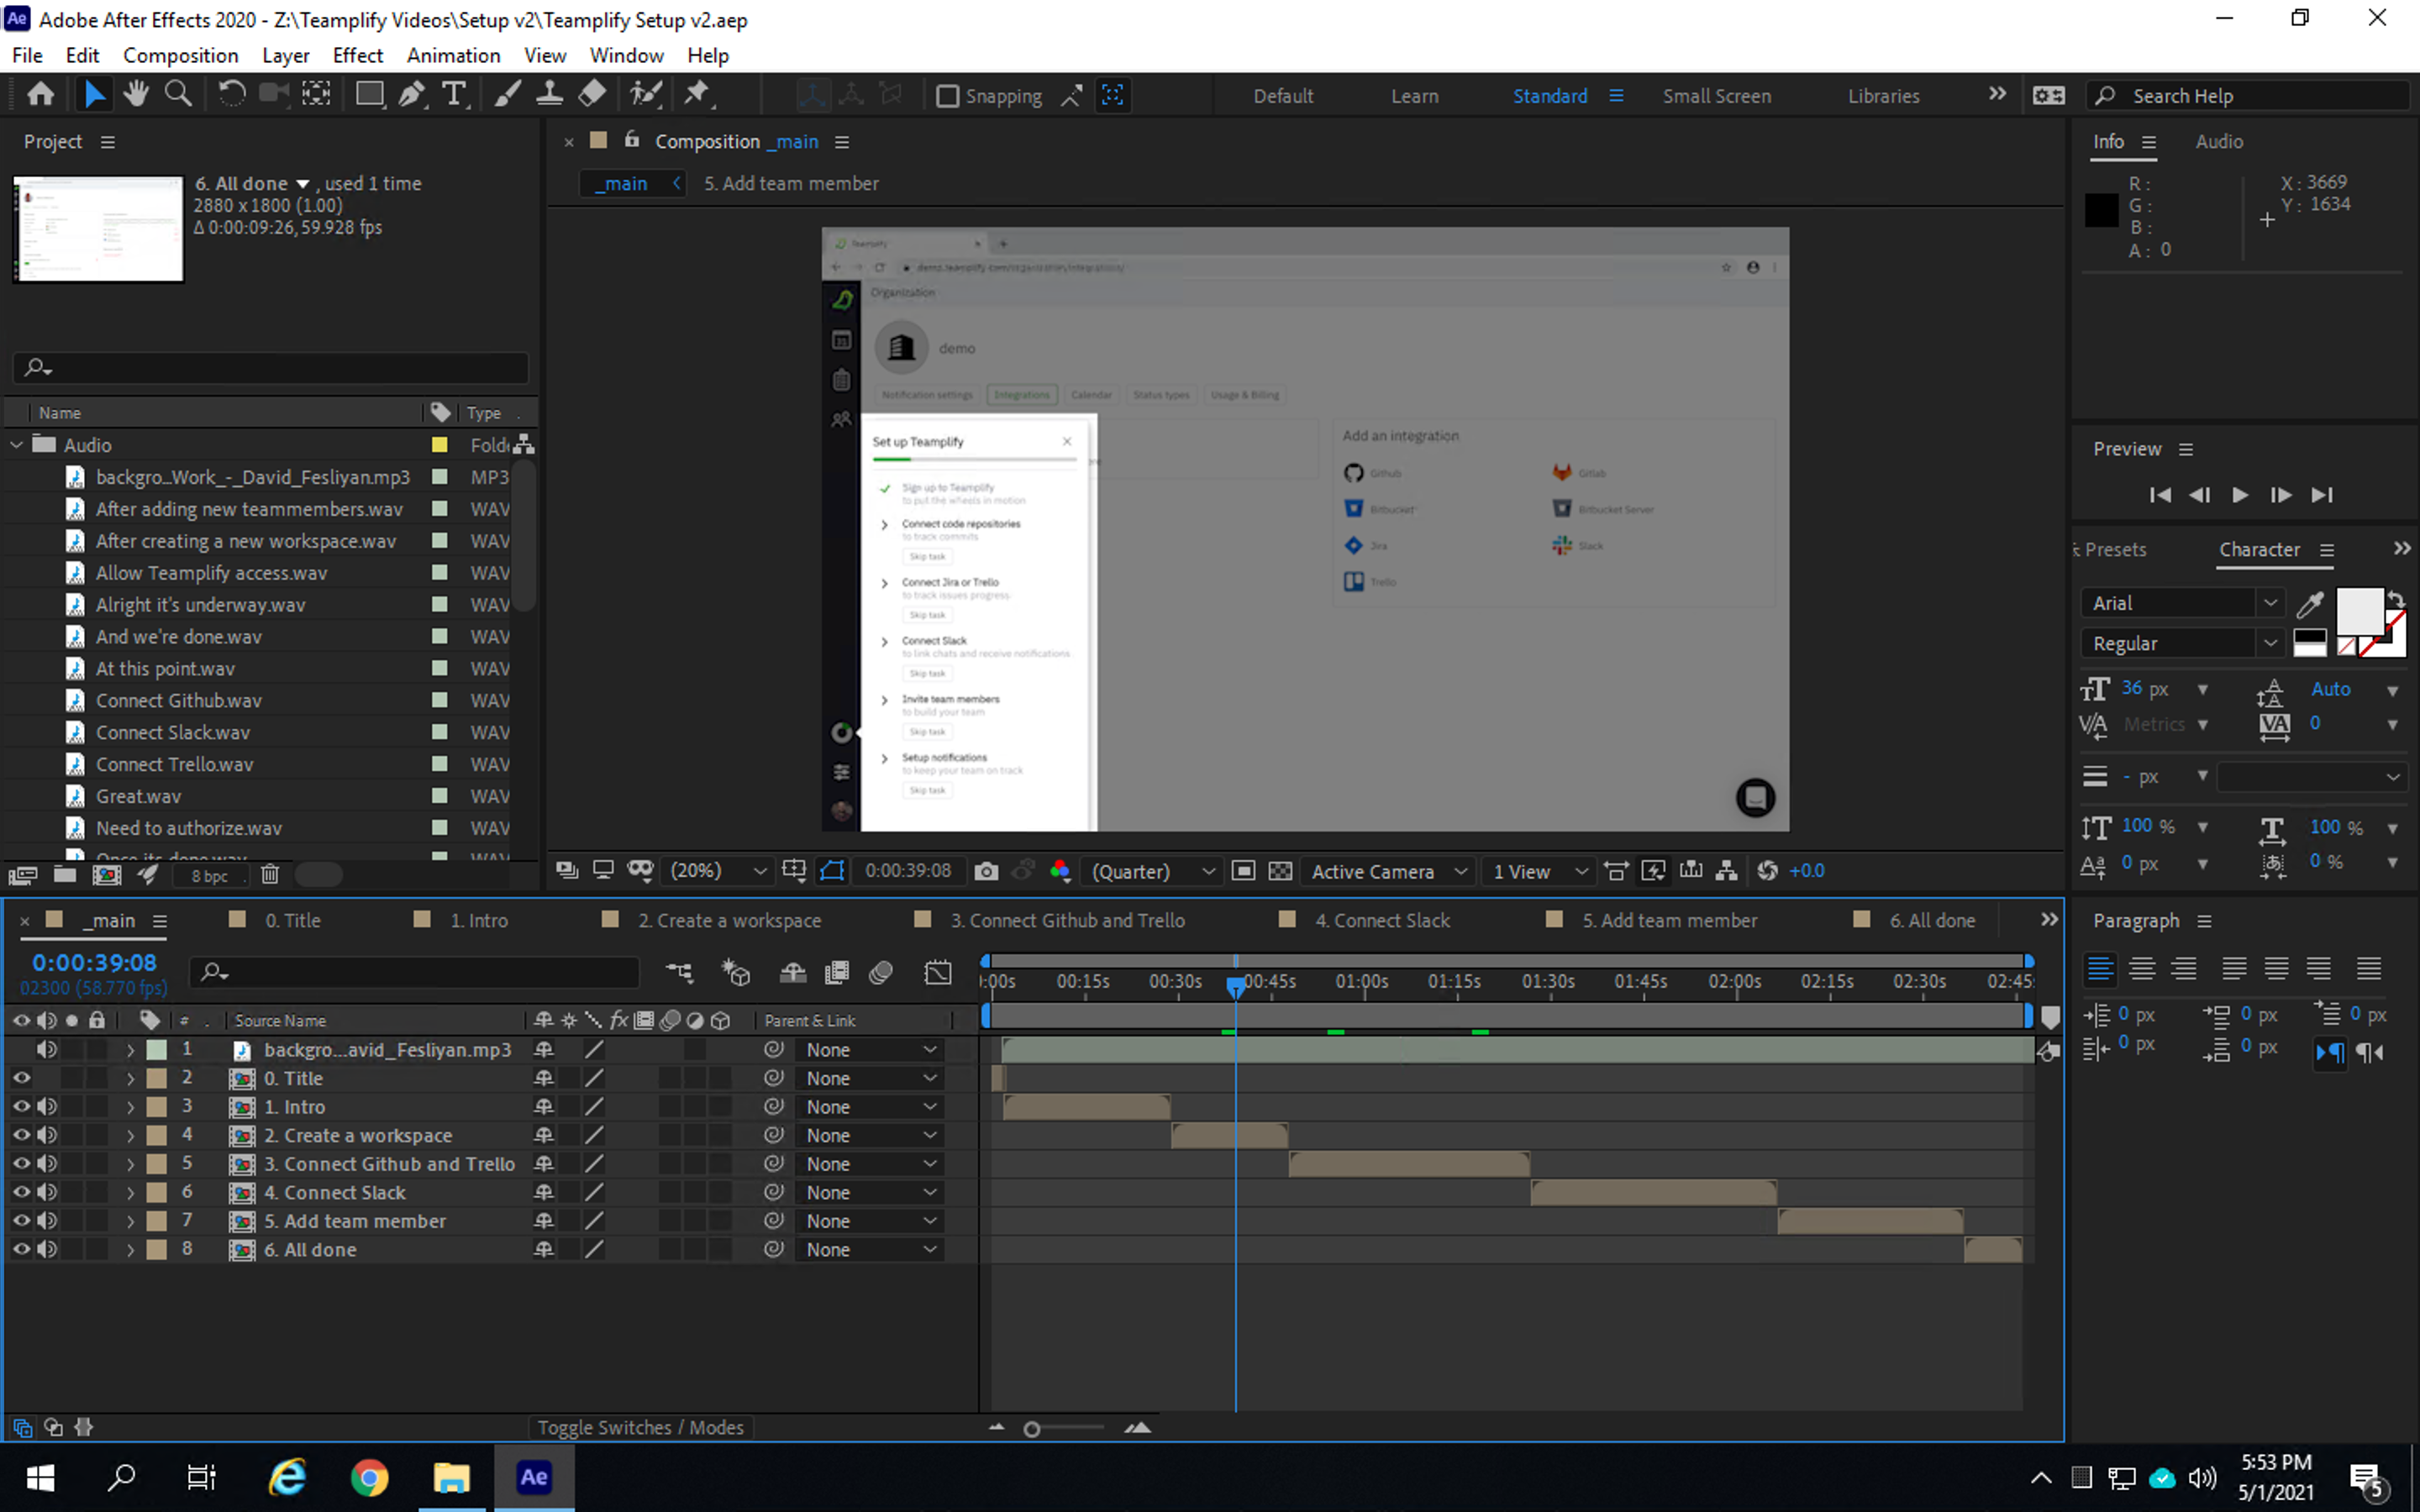Click Toggle Switches / Modes button

(640, 1427)
